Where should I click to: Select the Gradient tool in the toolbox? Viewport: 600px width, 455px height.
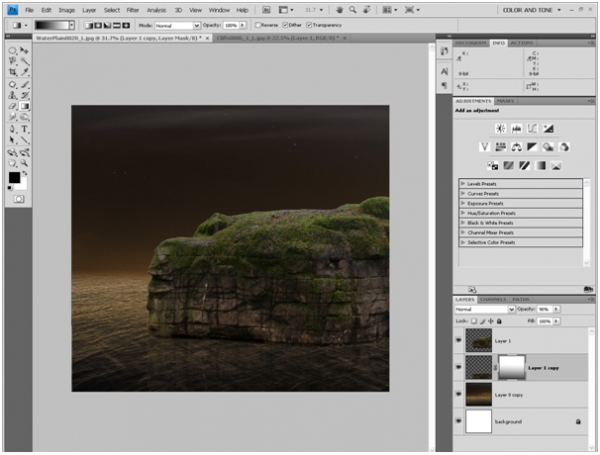point(25,106)
